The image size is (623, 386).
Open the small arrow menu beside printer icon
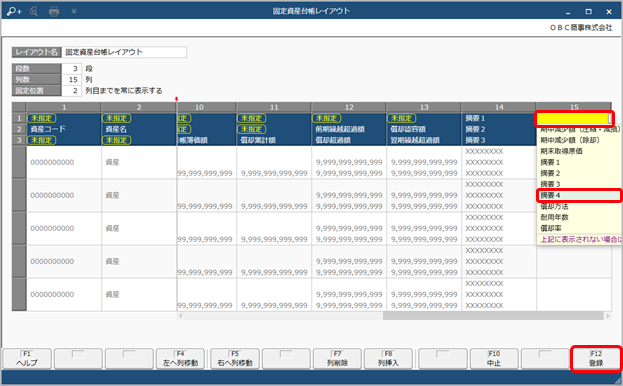pos(74,12)
